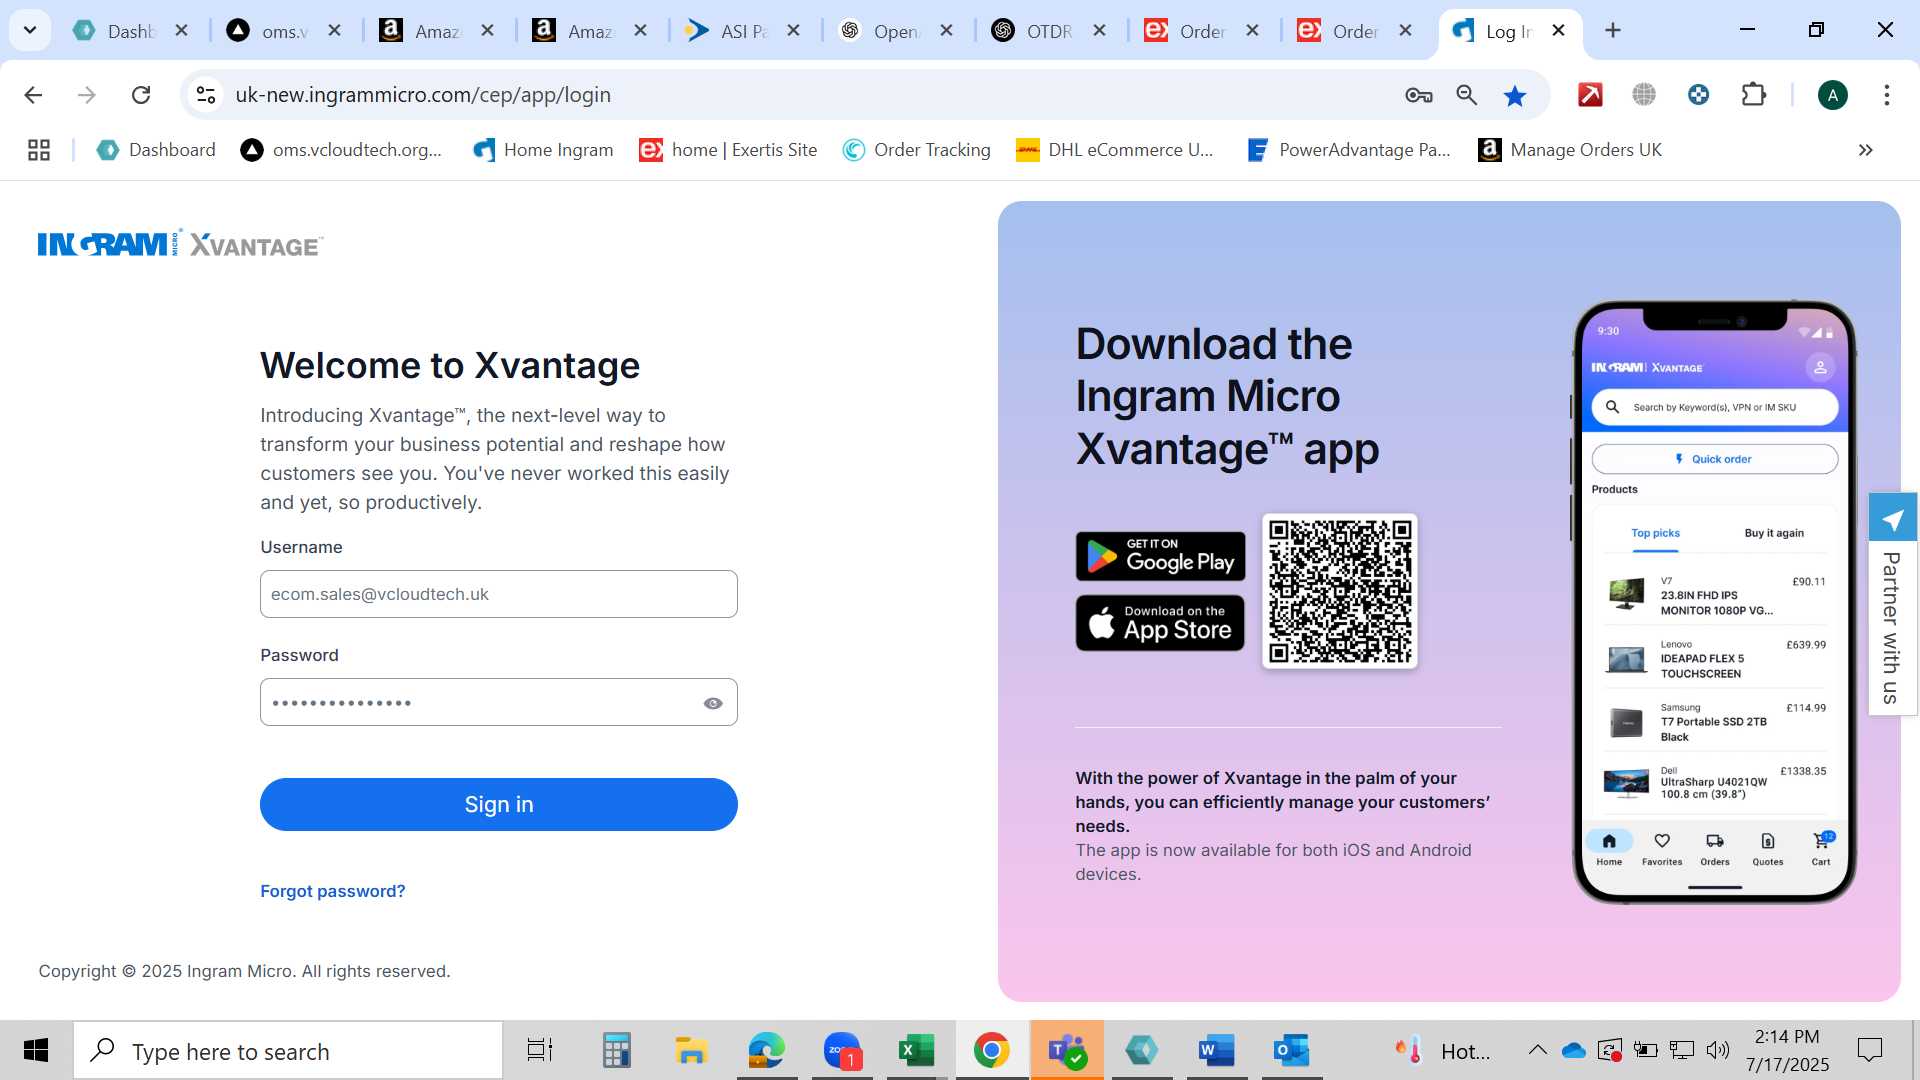1920x1080 pixels.
Task: Open File Explorer from the taskbar
Action: pos(691,1051)
